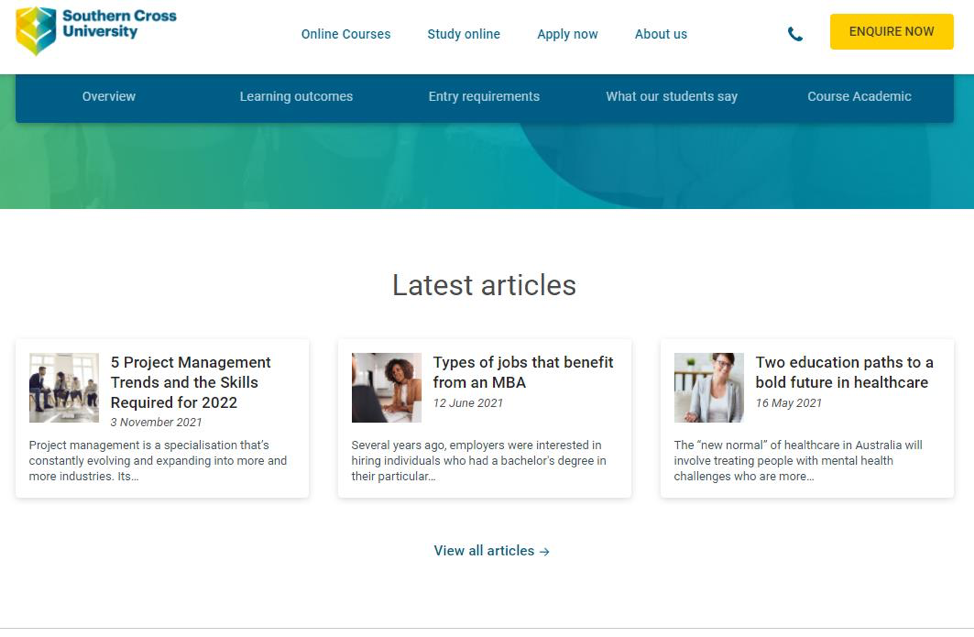Select What our students say tab

pyautogui.click(x=671, y=96)
